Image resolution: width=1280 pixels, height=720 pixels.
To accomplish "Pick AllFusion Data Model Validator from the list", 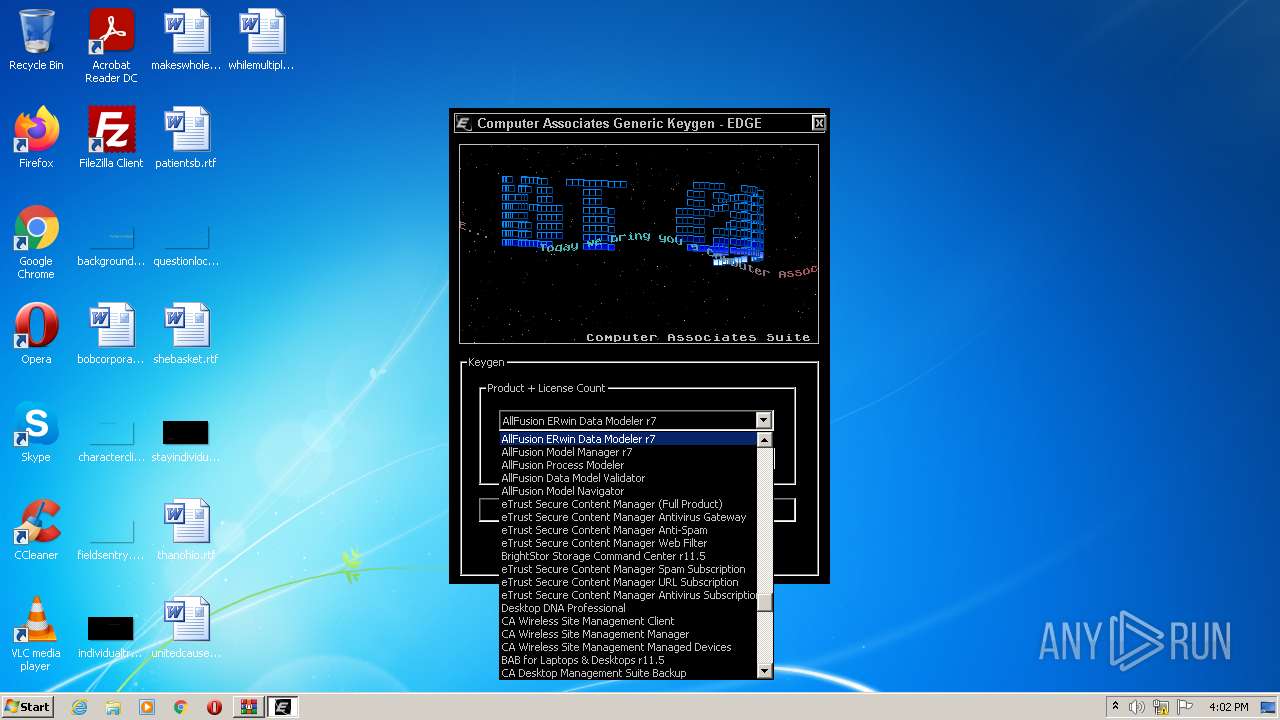I will click(x=628, y=478).
